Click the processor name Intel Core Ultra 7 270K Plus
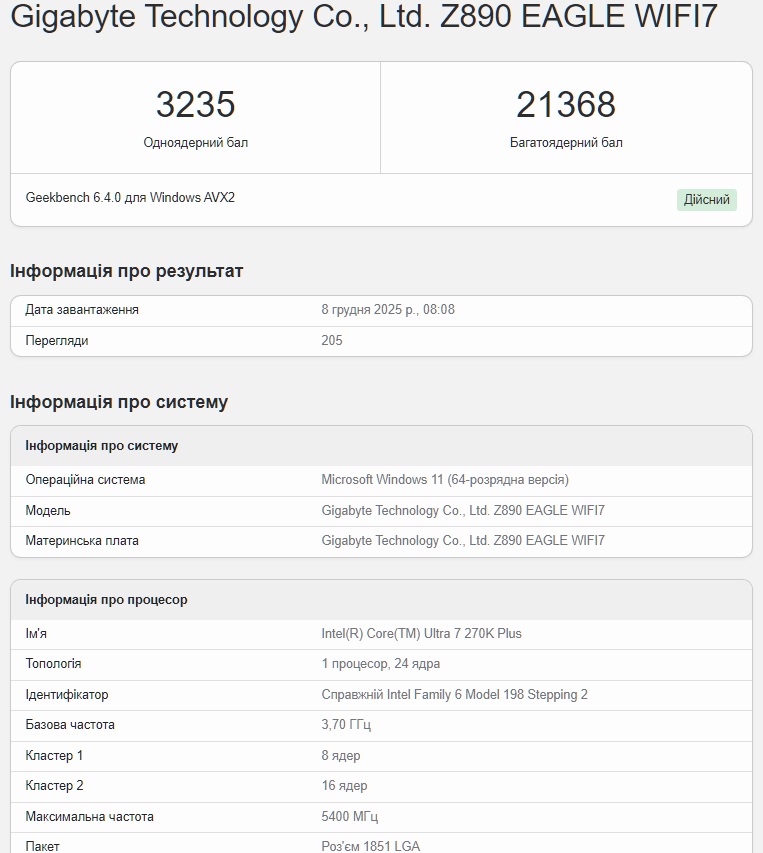 [x=421, y=634]
